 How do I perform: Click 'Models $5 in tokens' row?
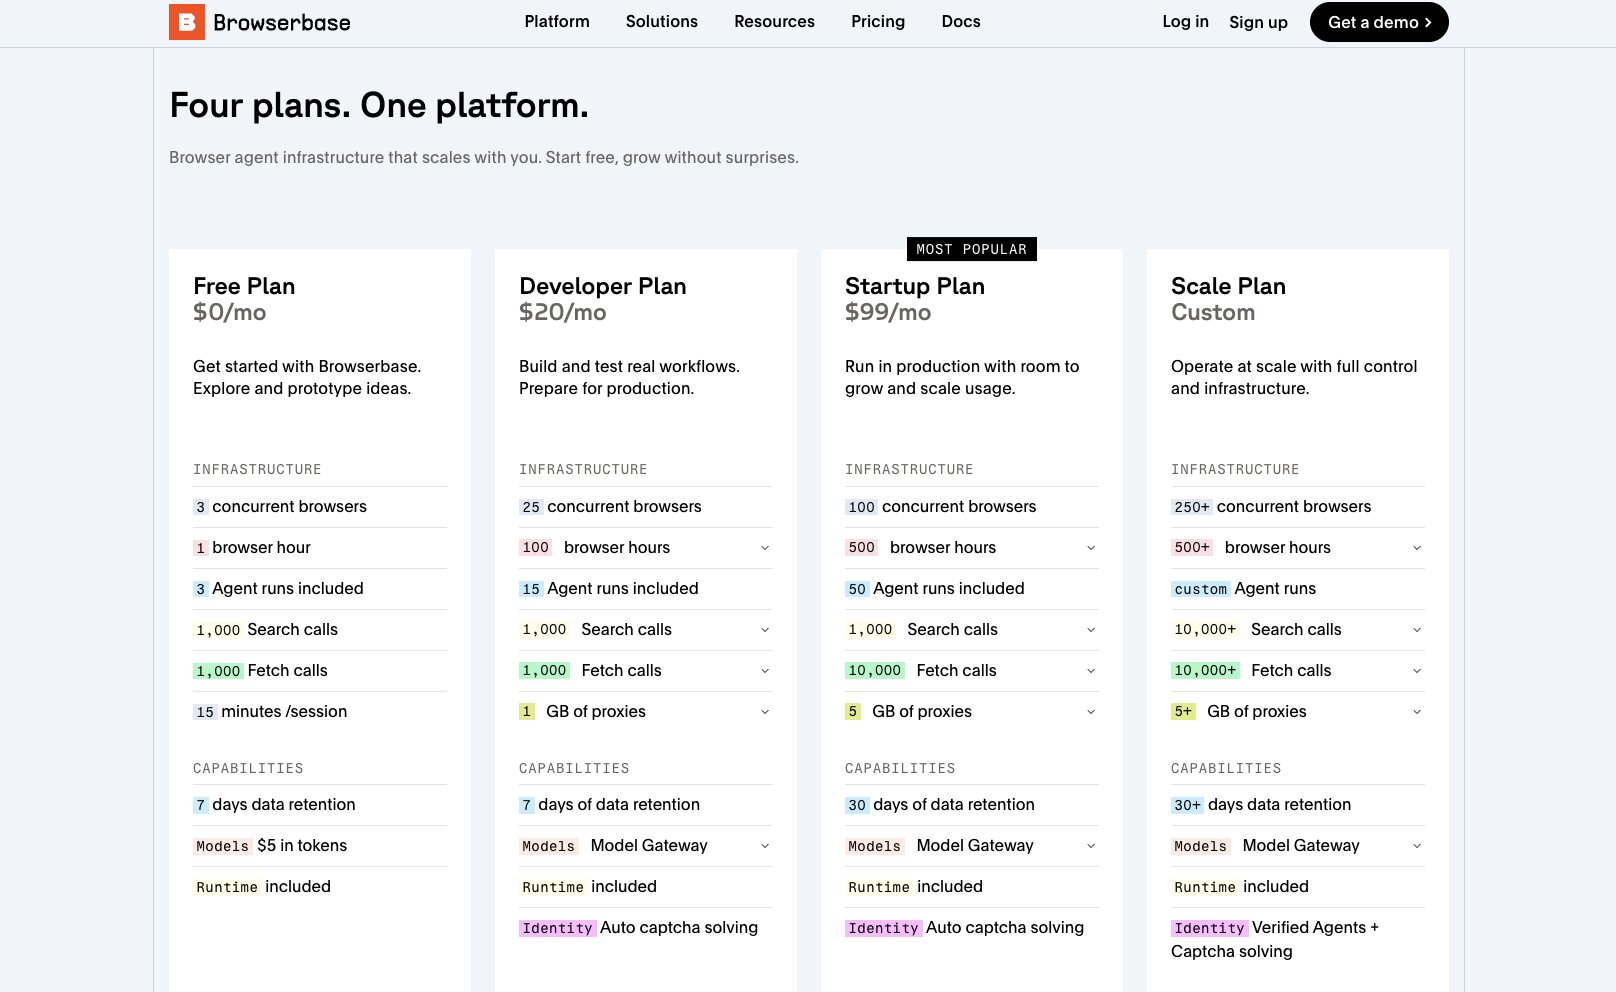(x=320, y=846)
